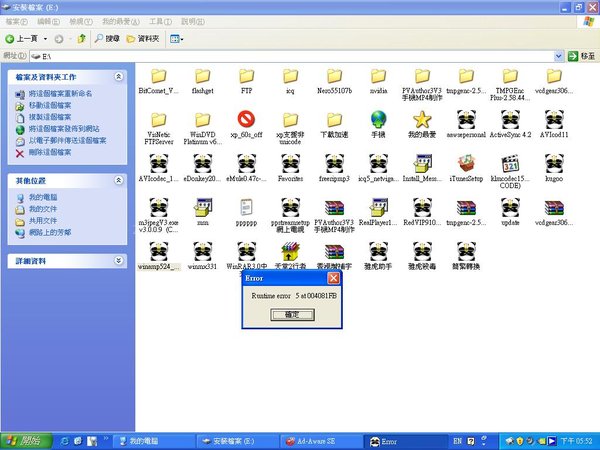
Task: Click the 搜尋 search toolbar button
Action: click(106, 38)
